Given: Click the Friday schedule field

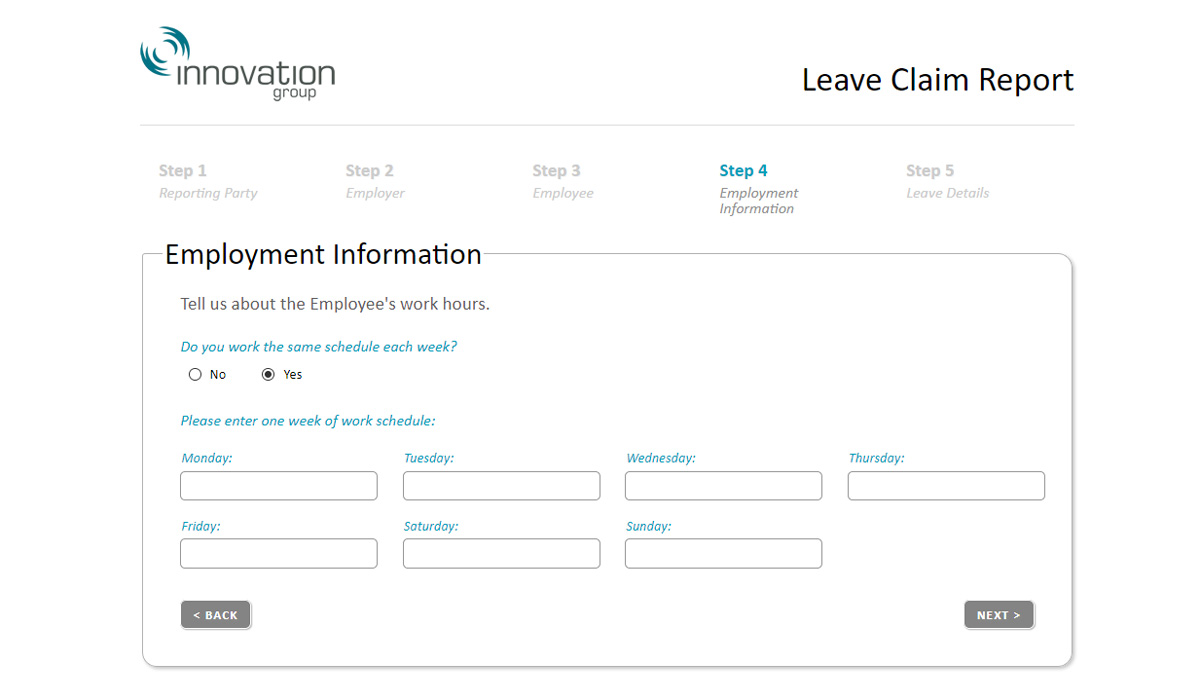Looking at the screenshot, I should 279,553.
